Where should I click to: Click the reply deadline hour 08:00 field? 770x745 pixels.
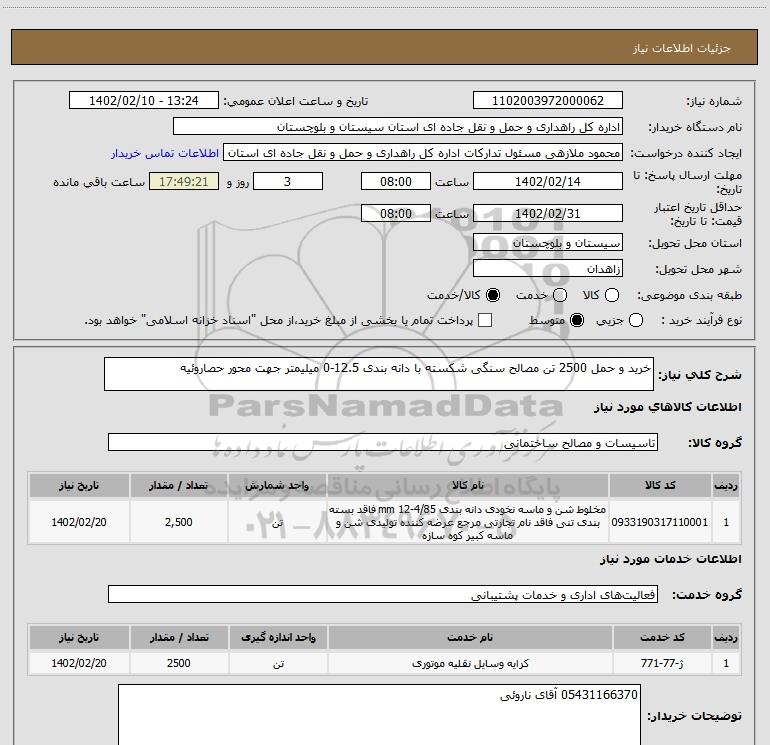point(396,181)
